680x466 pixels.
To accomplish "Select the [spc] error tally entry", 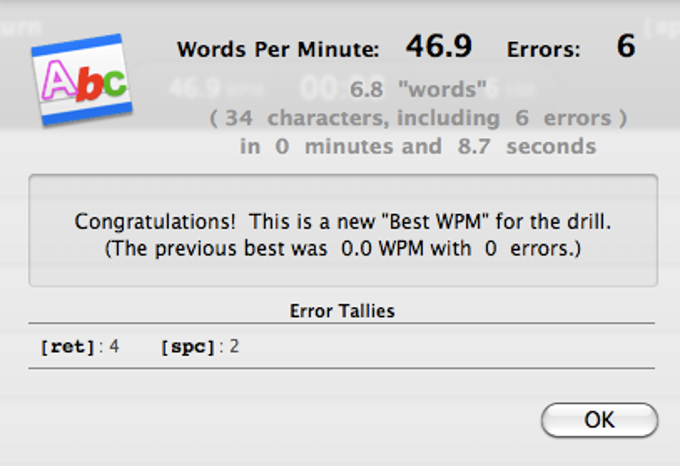I will point(200,346).
